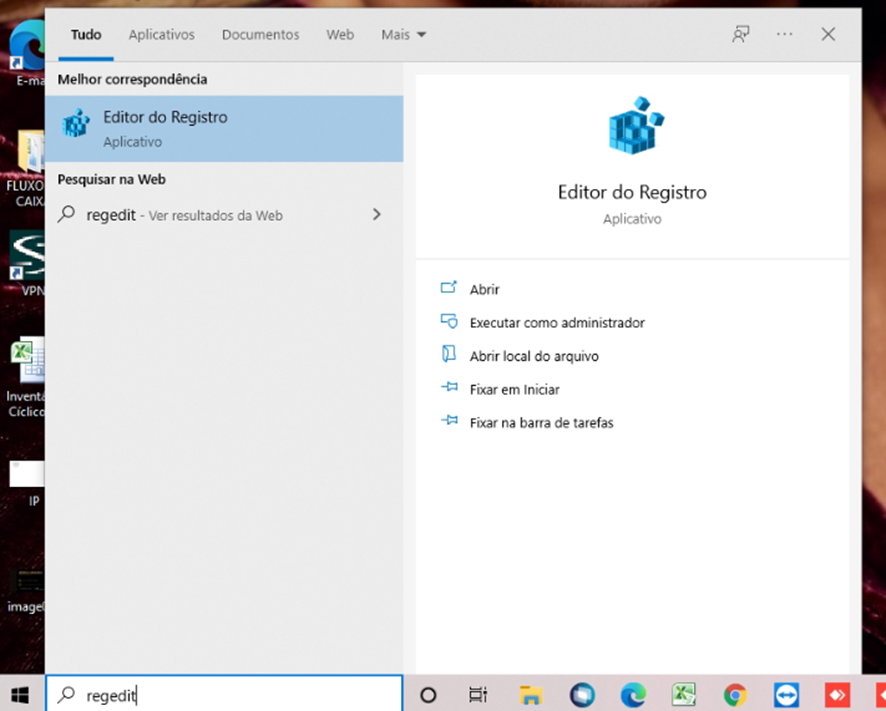Image resolution: width=886 pixels, height=711 pixels.
Task: Click the large Registry Editor cube icon in the preview pane
Action: (x=636, y=125)
